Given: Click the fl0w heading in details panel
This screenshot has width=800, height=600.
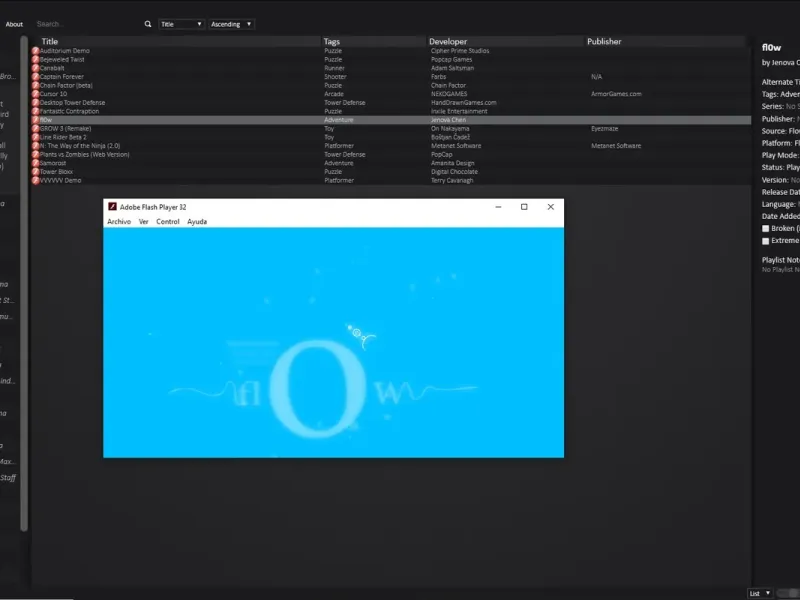Looking at the screenshot, I should click(x=771, y=47).
